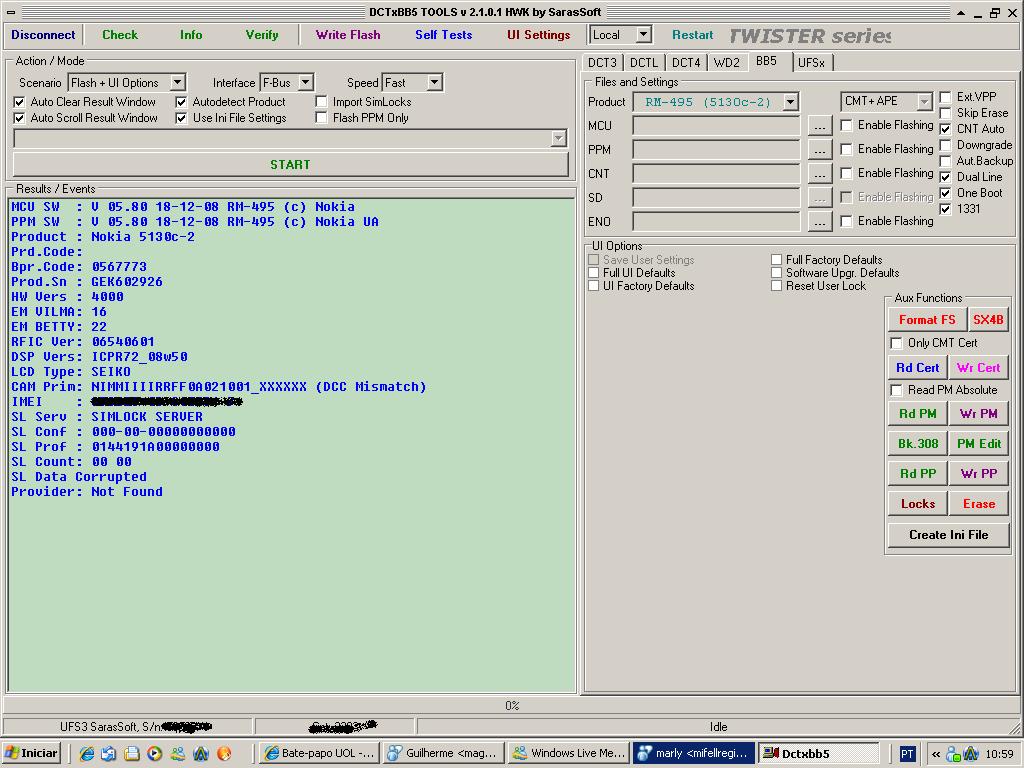Click the Format FS button
The height and width of the screenshot is (768, 1024).
point(926,320)
